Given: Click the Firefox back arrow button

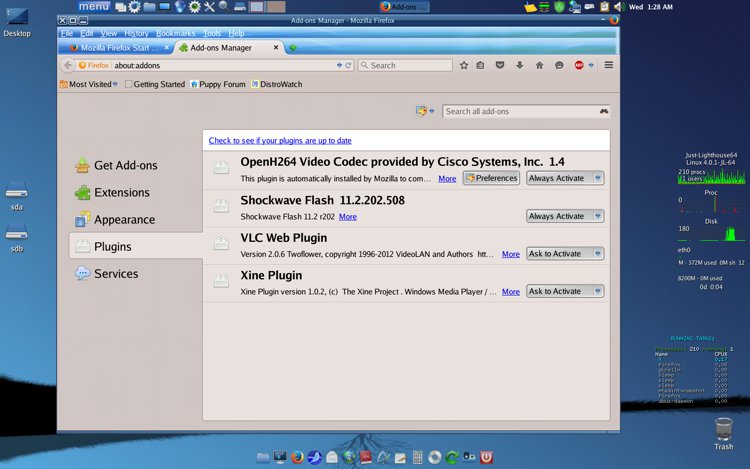Looking at the screenshot, I should click(x=67, y=65).
